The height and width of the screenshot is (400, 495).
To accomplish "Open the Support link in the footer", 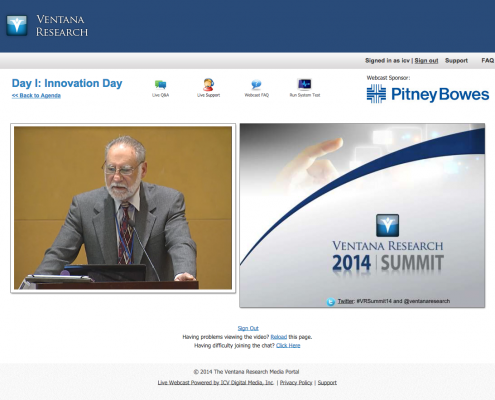I will click(x=327, y=383).
